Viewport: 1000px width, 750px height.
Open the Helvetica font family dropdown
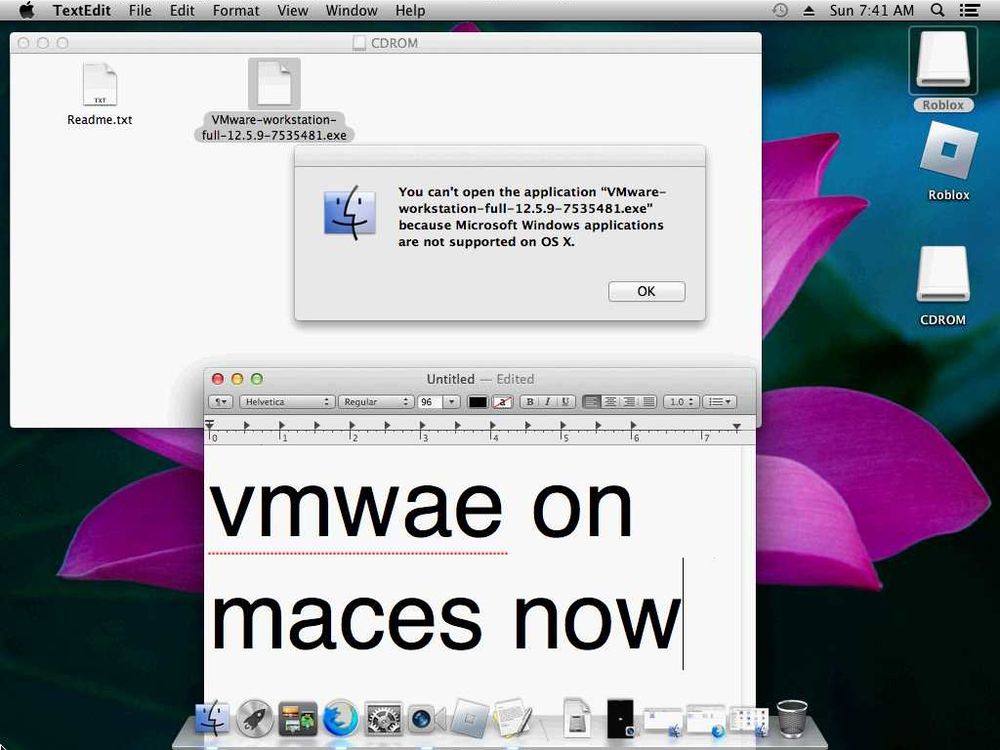click(287, 402)
